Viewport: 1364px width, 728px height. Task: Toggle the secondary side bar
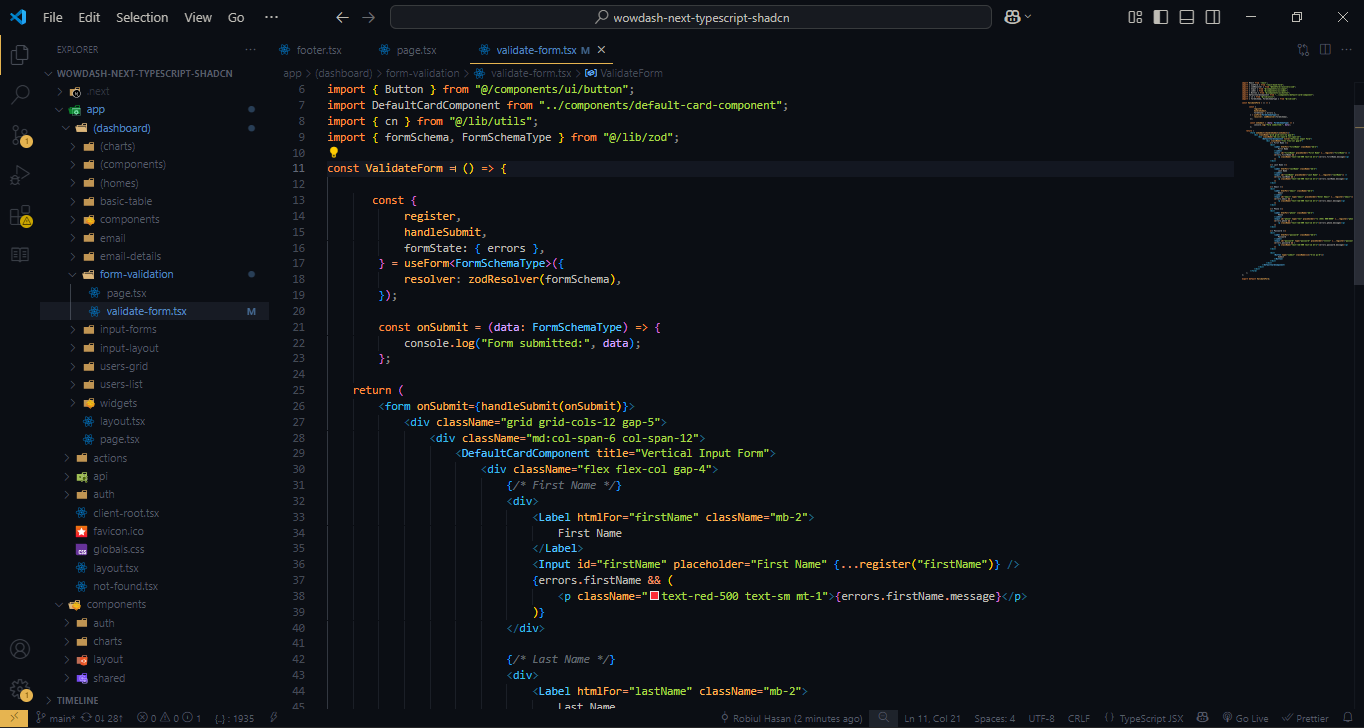pos(1212,17)
